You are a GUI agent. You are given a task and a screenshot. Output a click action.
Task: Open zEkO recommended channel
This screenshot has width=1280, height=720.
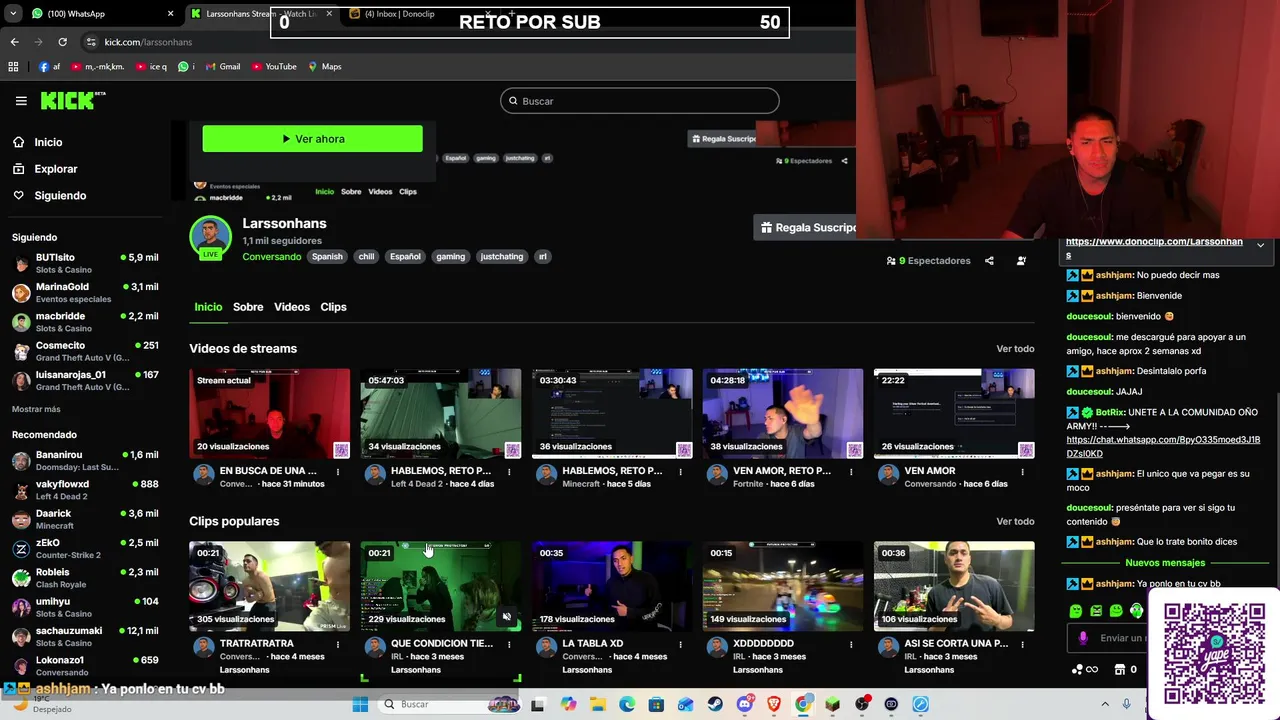pos(85,548)
